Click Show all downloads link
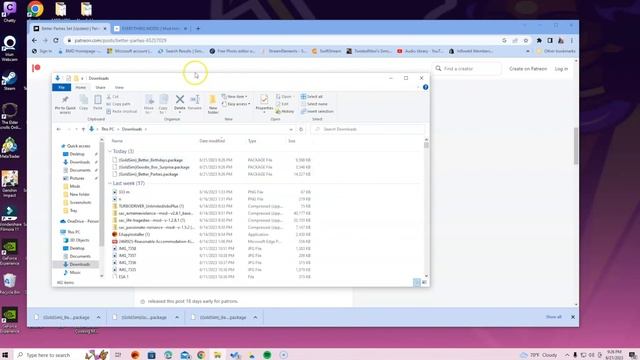 pyautogui.click(x=553, y=317)
